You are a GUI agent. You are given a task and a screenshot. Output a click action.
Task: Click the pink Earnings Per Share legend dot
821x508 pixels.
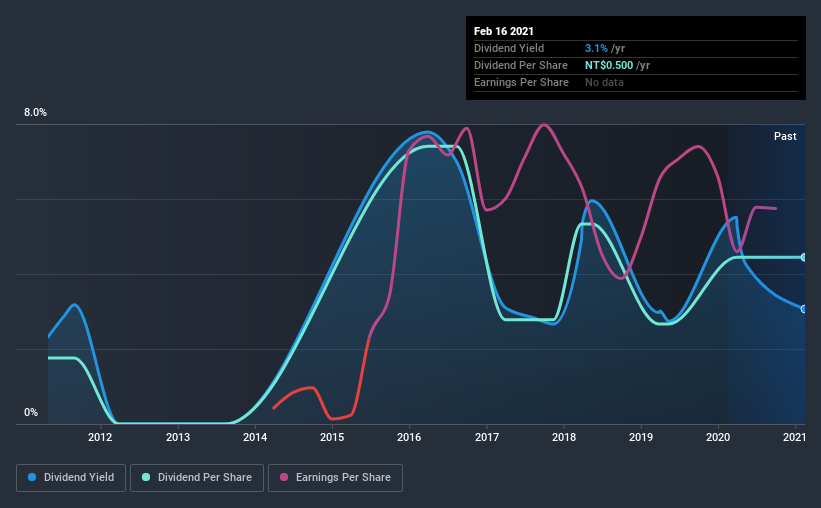(284, 477)
